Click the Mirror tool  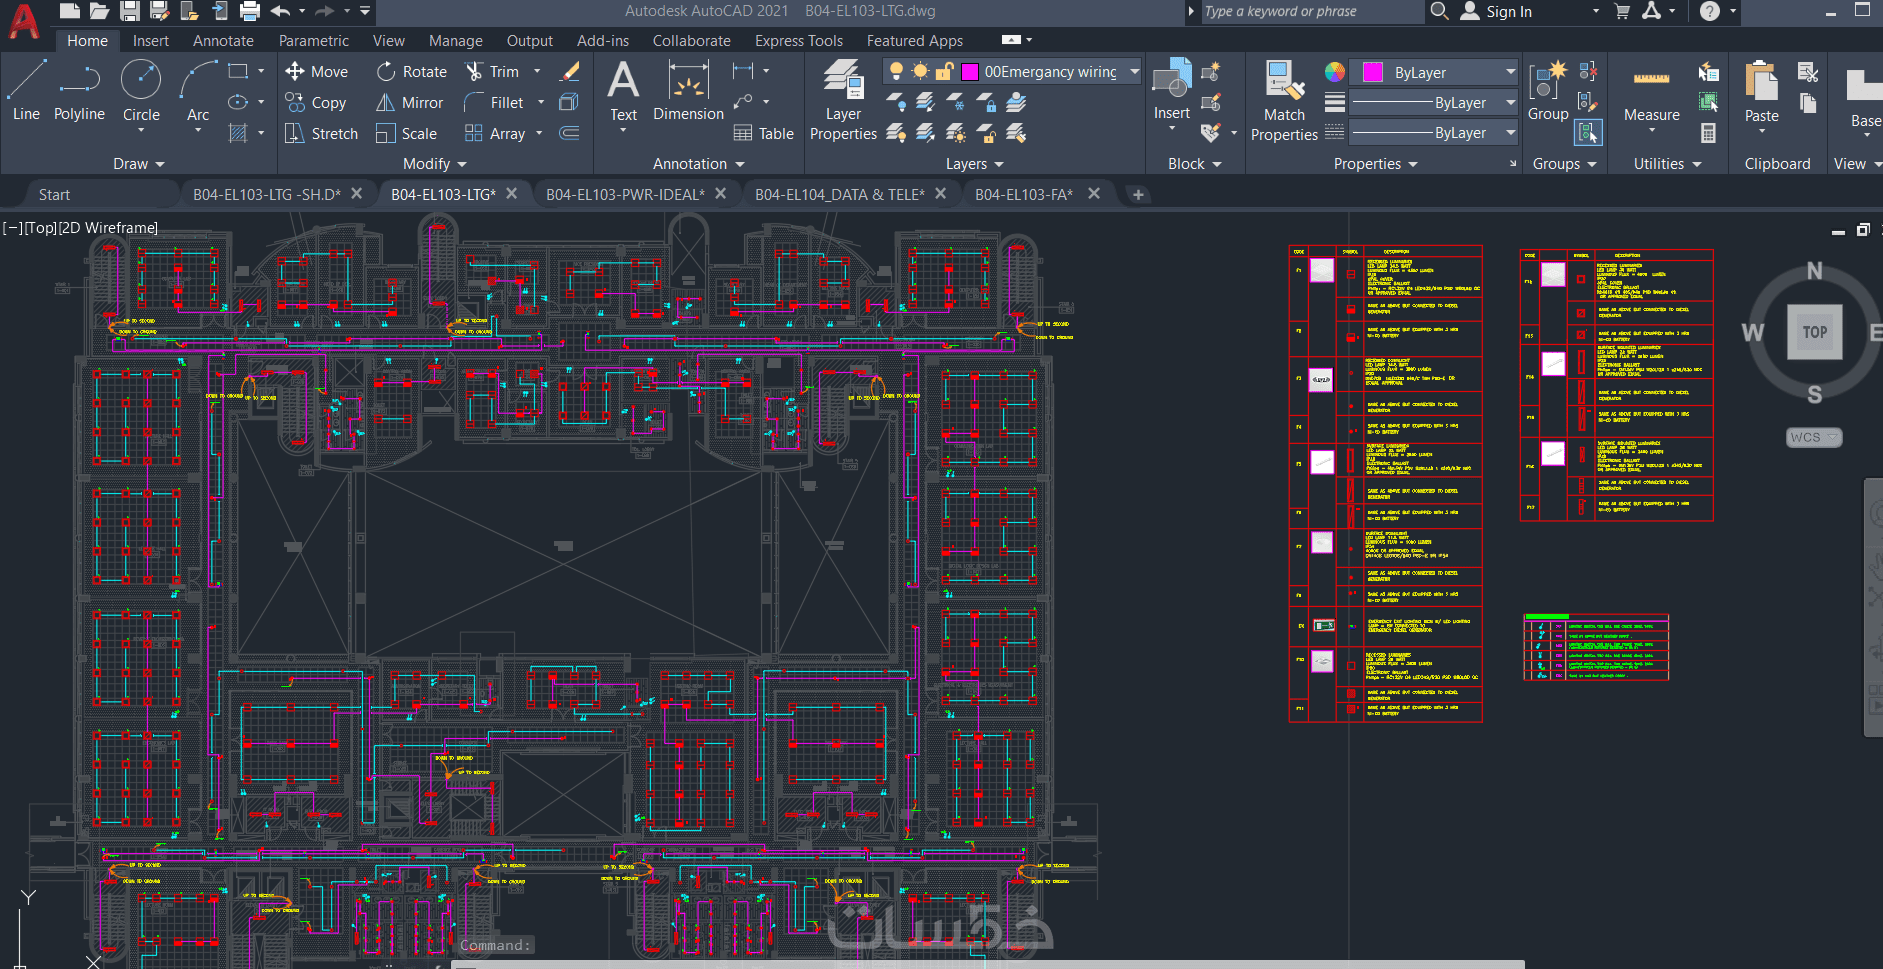coord(409,103)
